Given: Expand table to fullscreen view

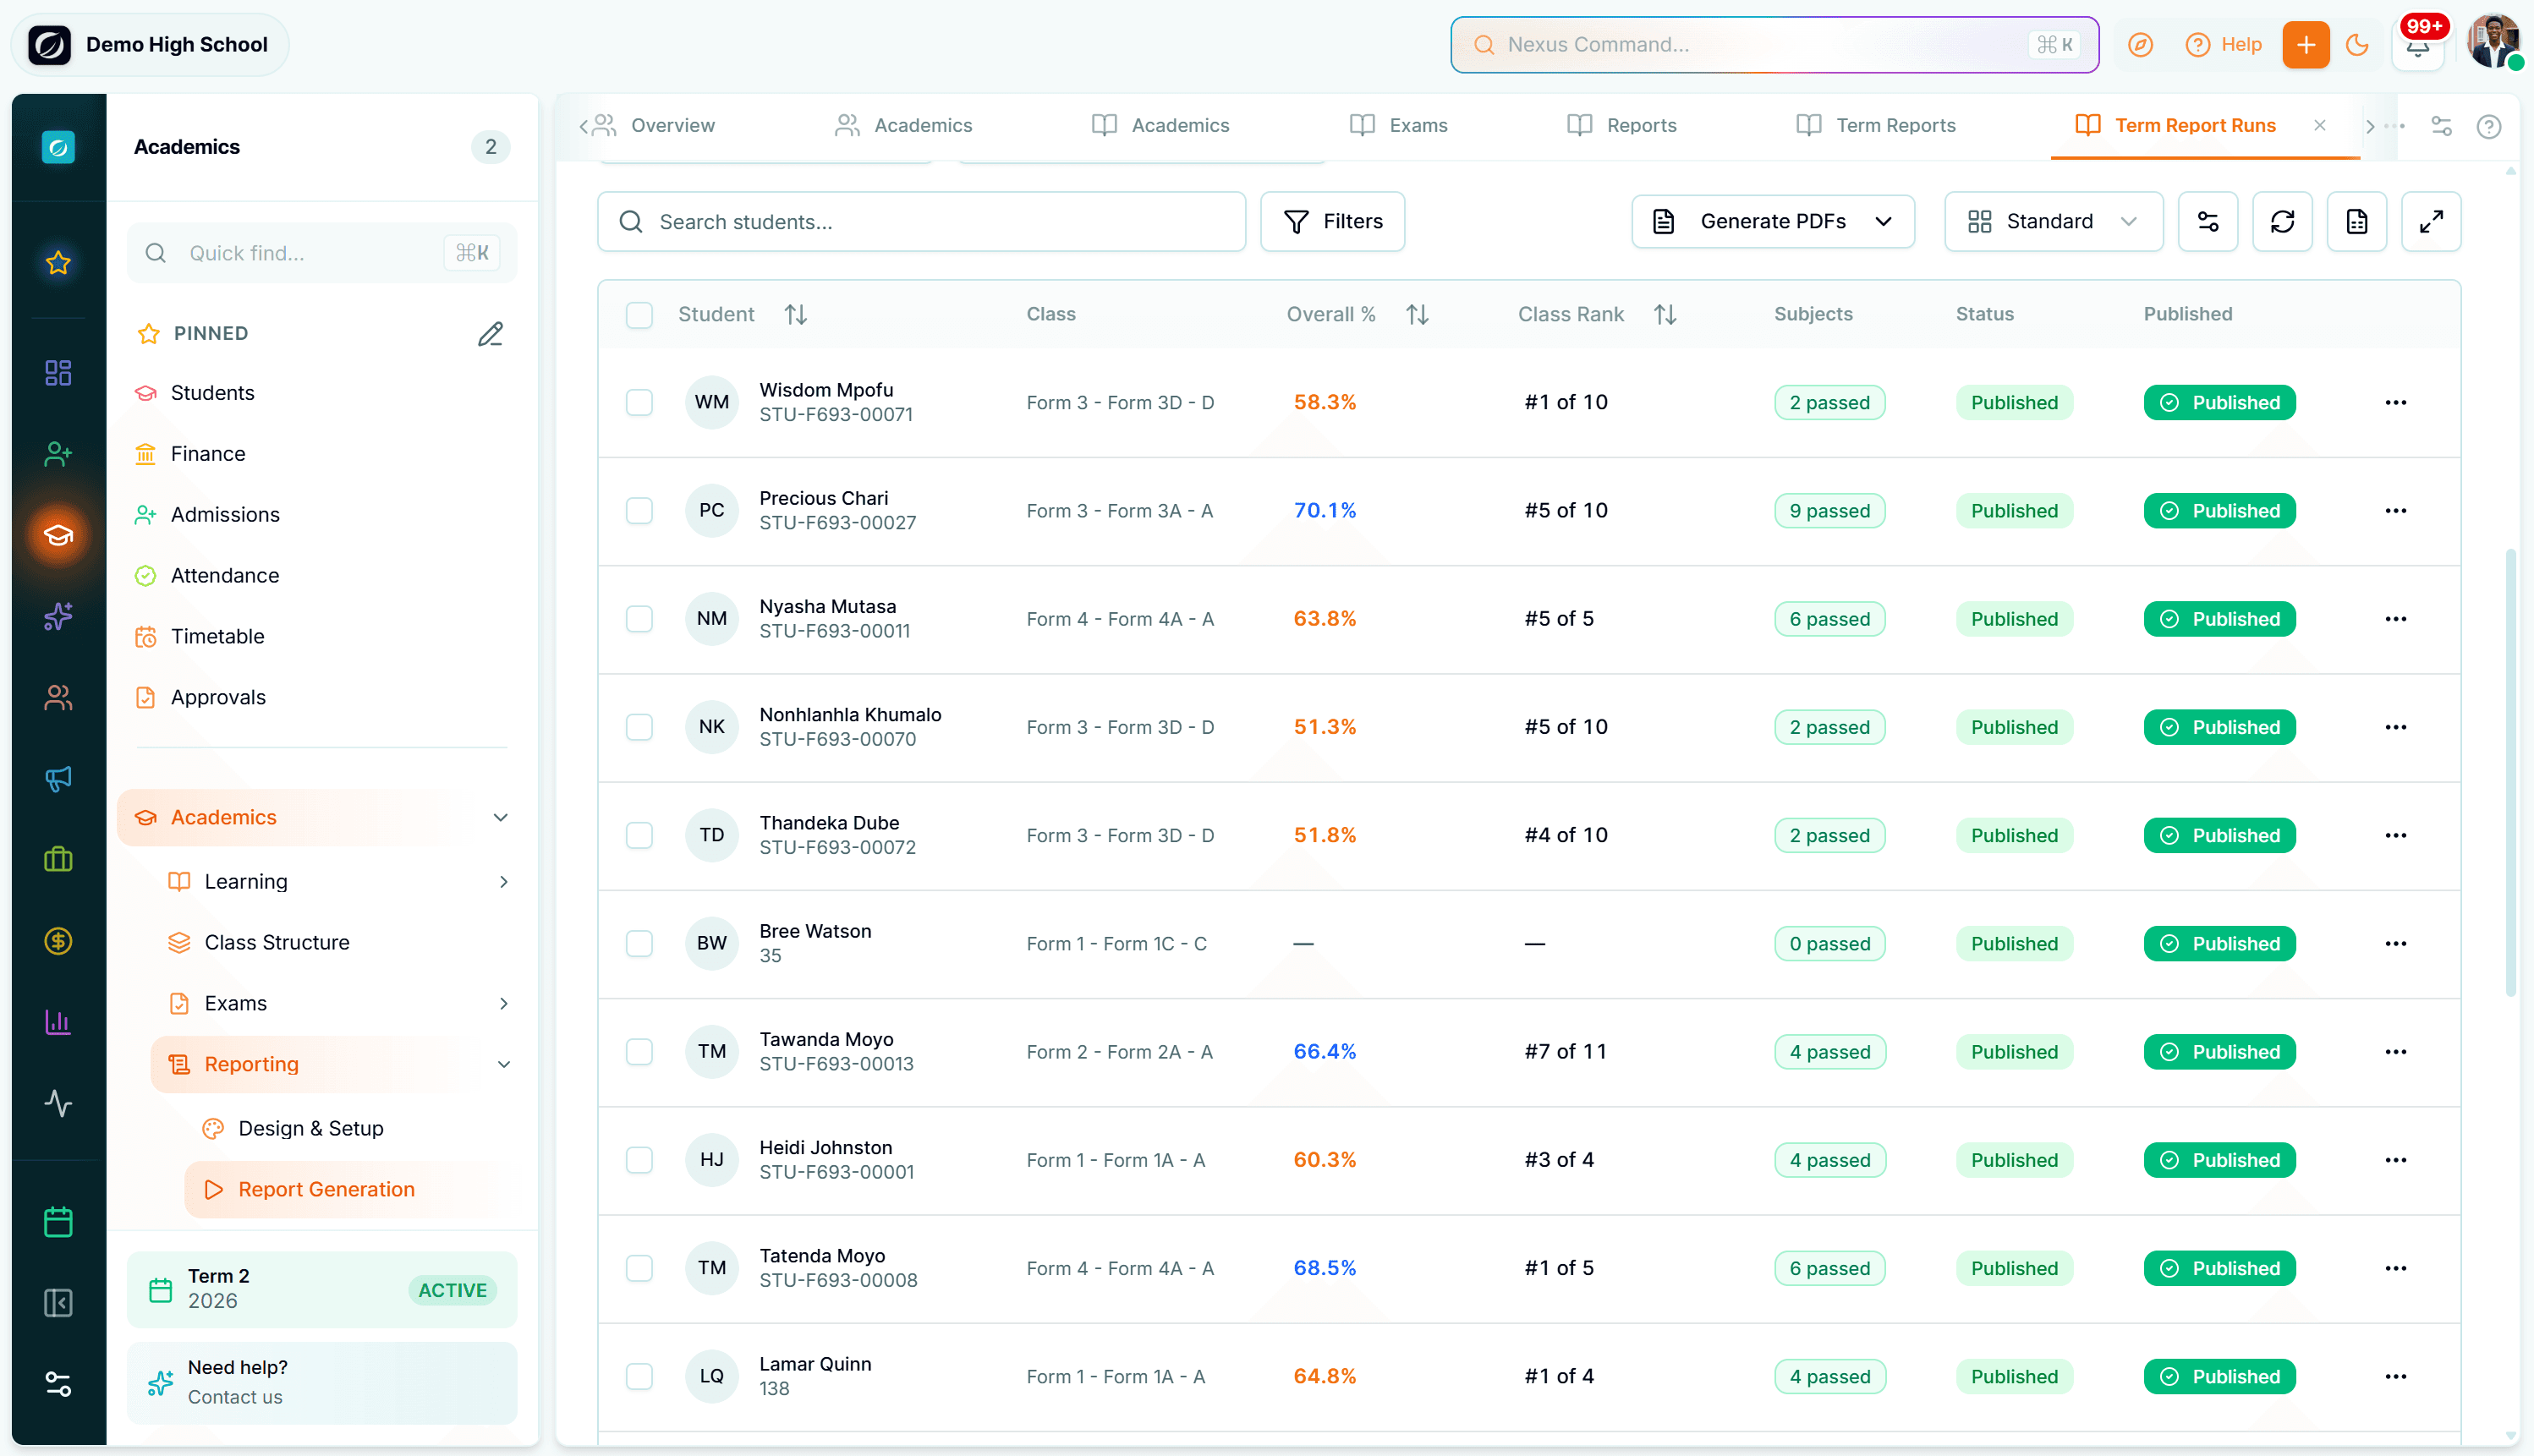Looking at the screenshot, I should [2431, 221].
